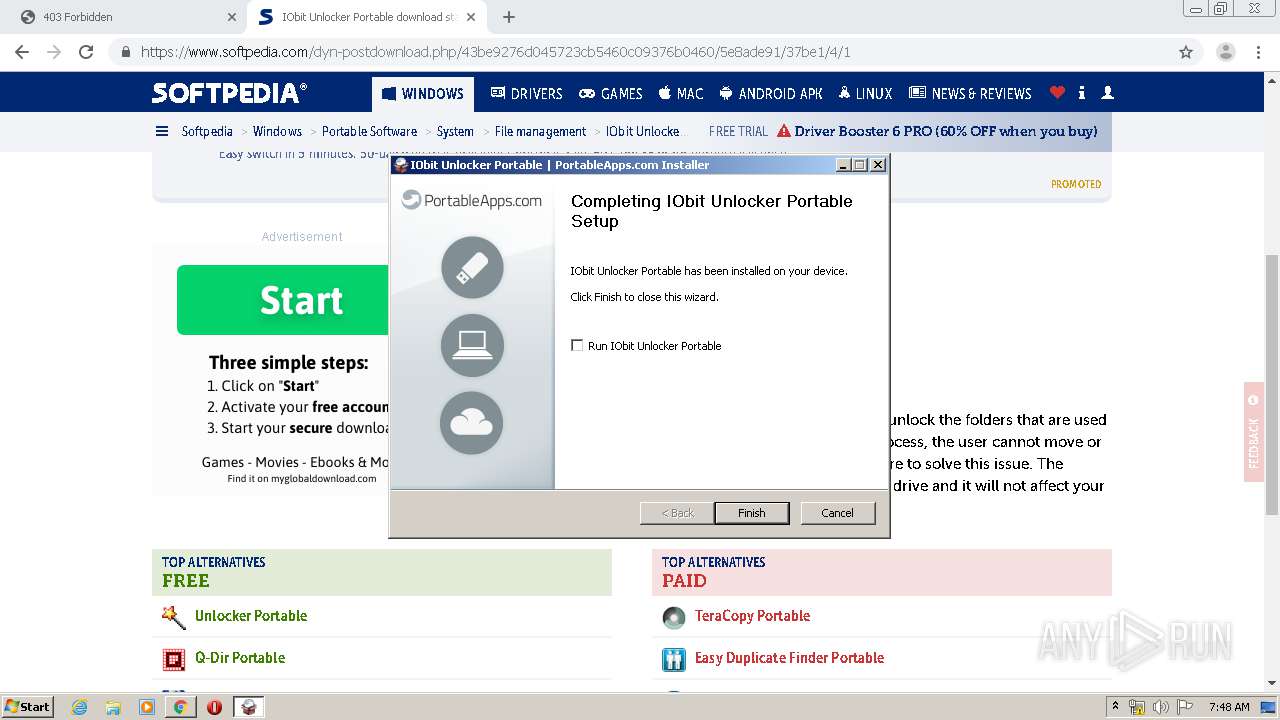Click Portable Software breadcrumb link
The image size is (1280, 720).
369,131
